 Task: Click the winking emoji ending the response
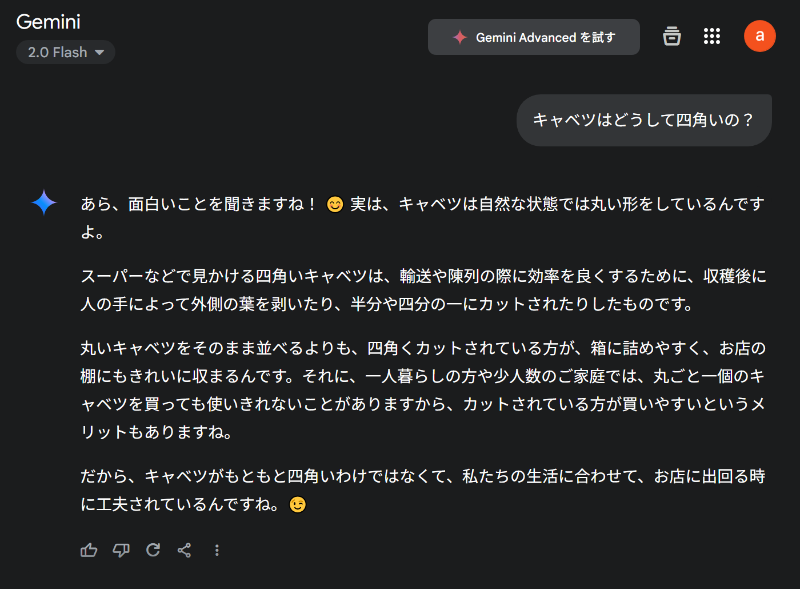pos(297,505)
